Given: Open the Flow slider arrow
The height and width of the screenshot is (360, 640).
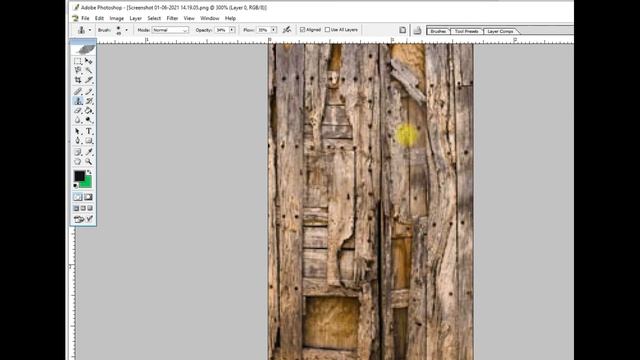Looking at the screenshot, I should 273,30.
